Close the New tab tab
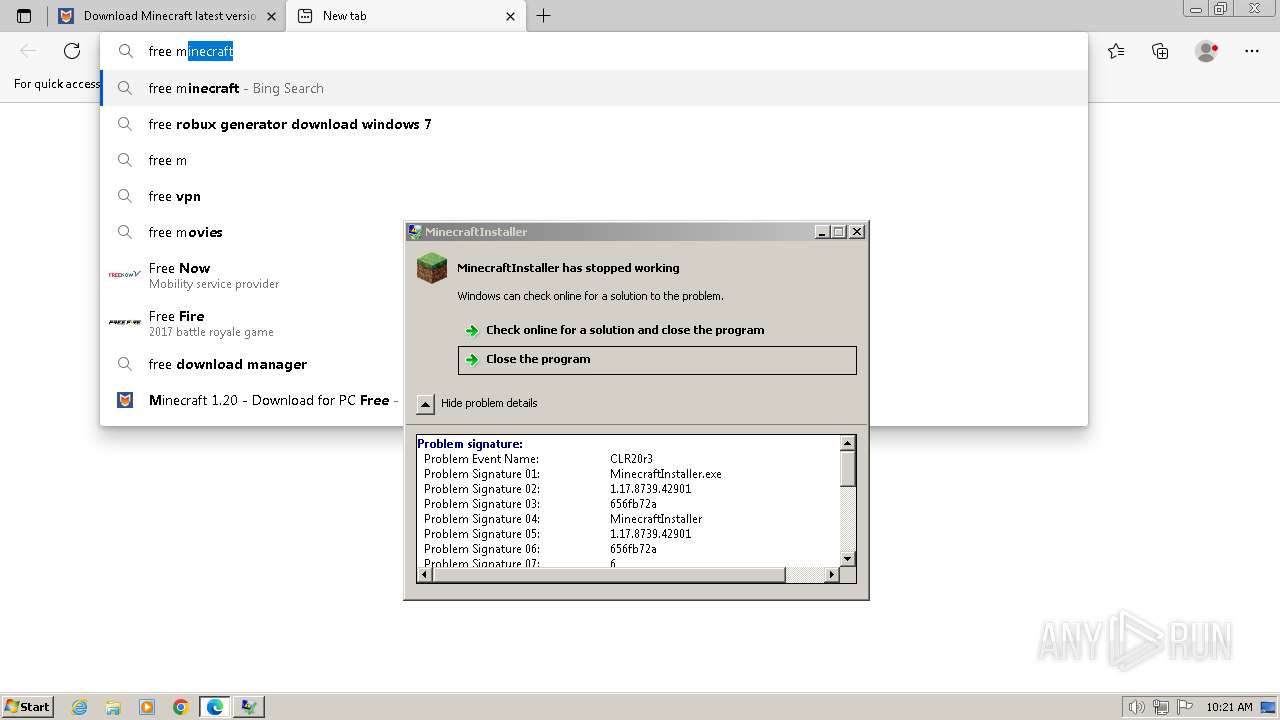This screenshot has height=720, width=1280. pos(511,16)
